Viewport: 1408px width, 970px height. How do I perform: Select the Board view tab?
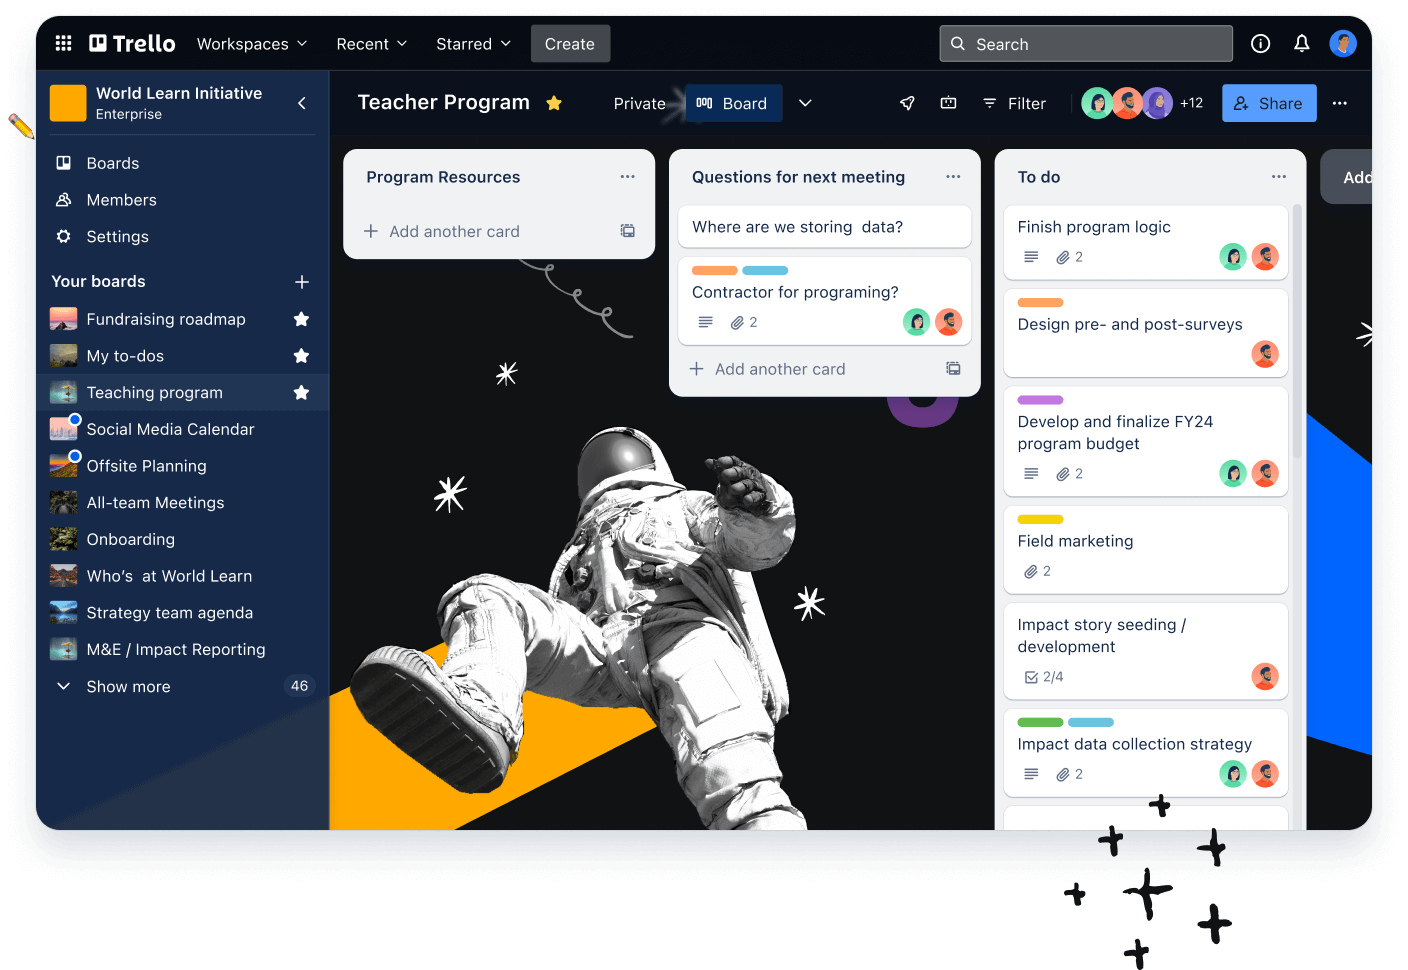(x=733, y=103)
